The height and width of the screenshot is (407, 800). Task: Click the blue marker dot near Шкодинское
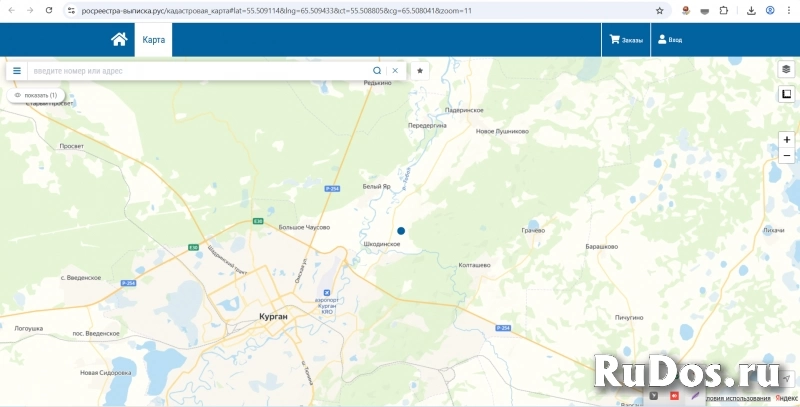coord(401,231)
